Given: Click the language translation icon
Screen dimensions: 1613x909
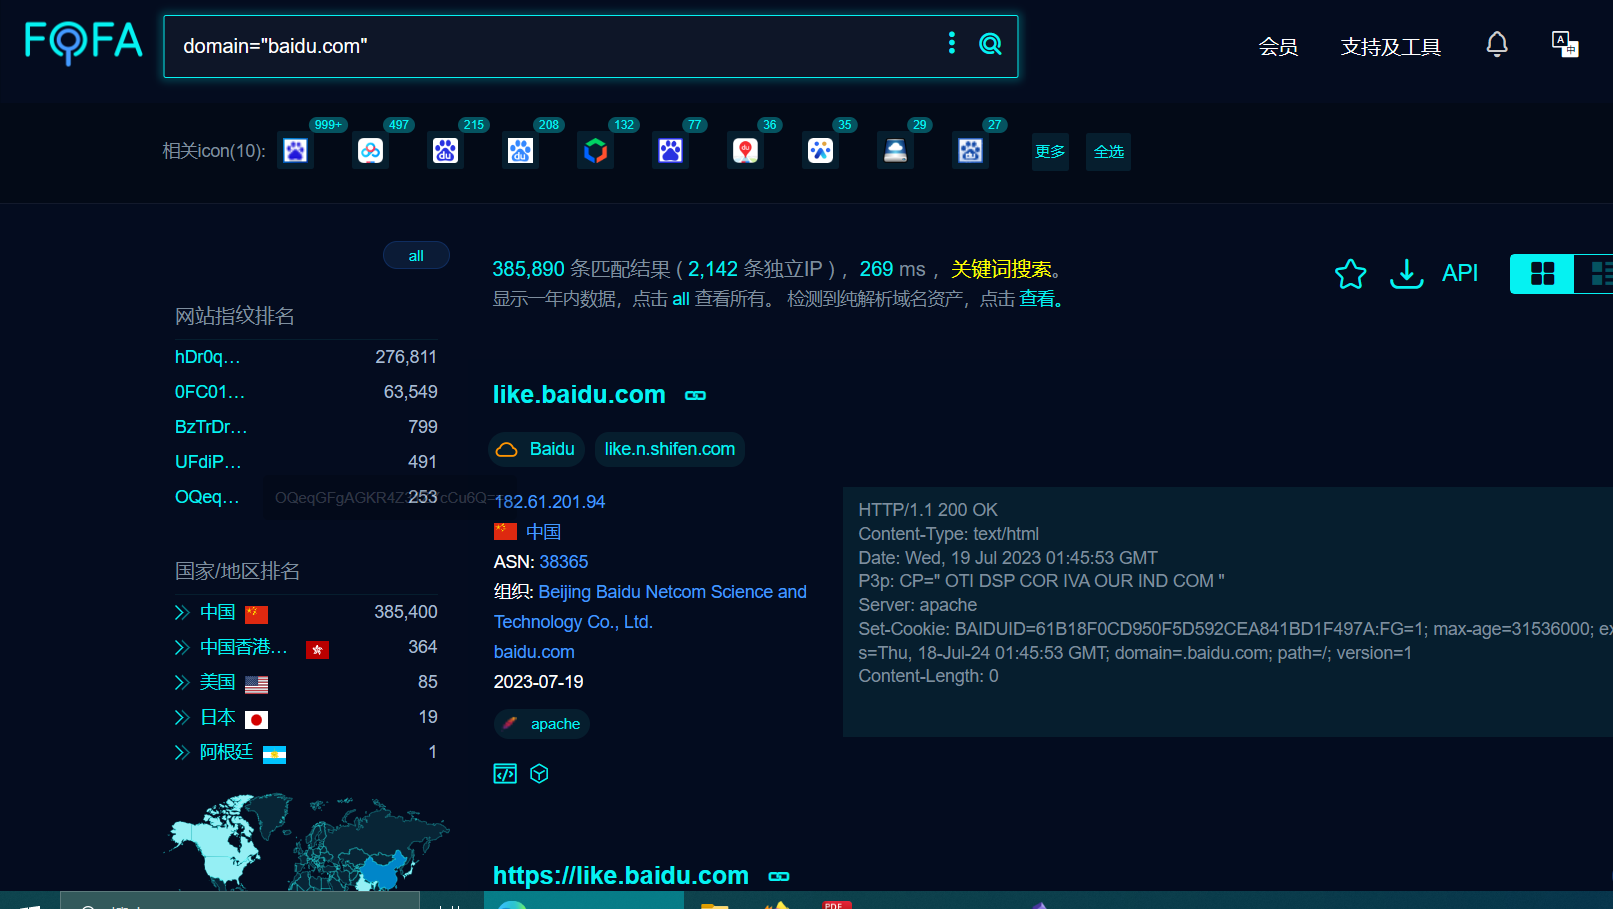Looking at the screenshot, I should click(x=1564, y=45).
